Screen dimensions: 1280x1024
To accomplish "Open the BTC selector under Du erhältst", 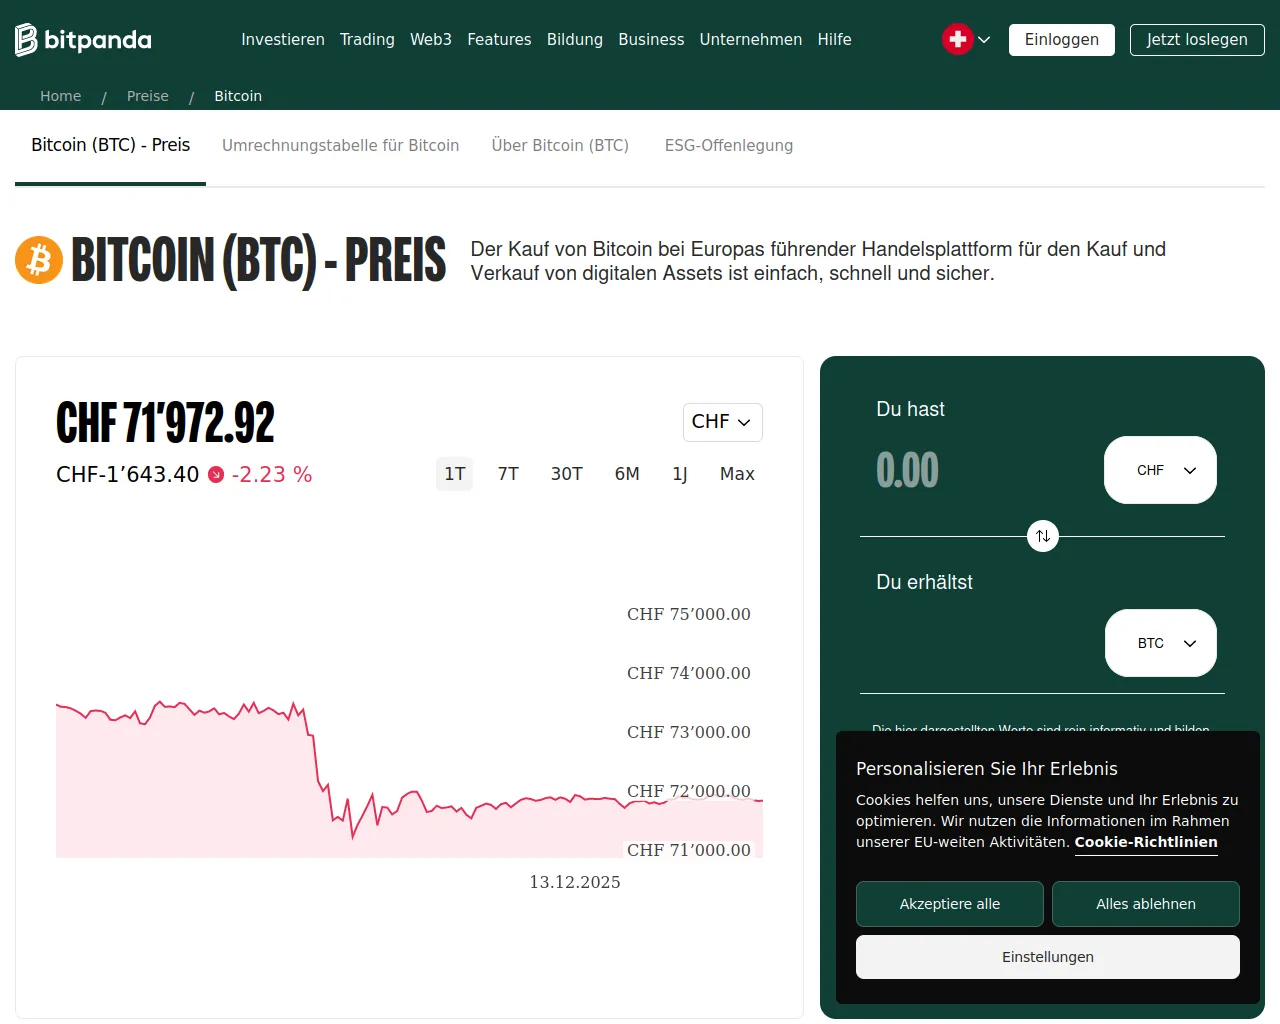I will (x=1160, y=642).
